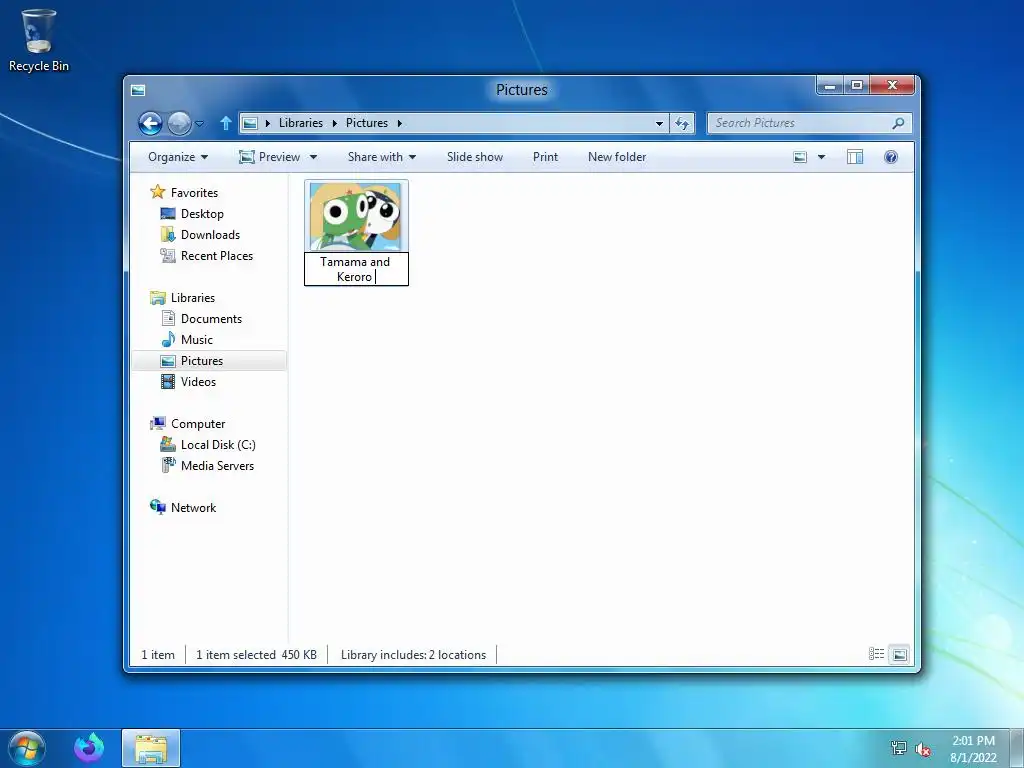Screen dimensions: 1024x768
Task: Select the Pictures library in the sidebar
Action: (x=209, y=360)
